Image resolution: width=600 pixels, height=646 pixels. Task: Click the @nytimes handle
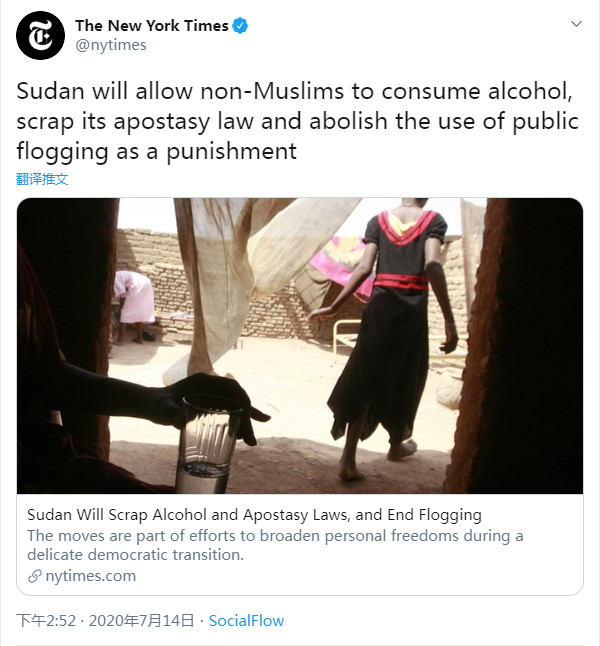pyautogui.click(x=111, y=45)
